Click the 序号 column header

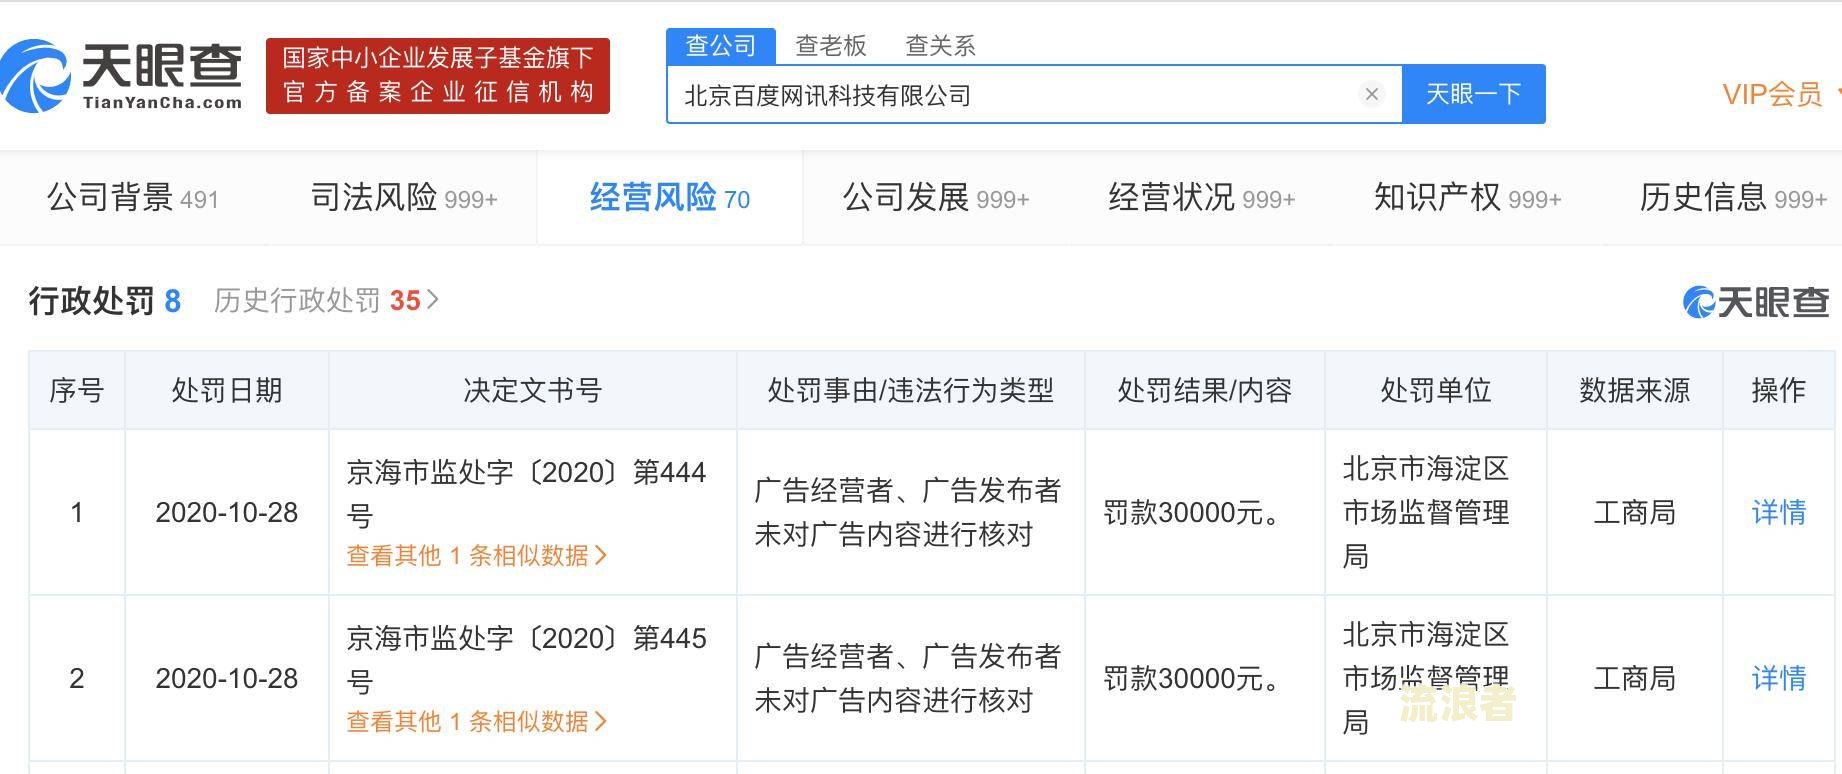pyautogui.click(x=77, y=390)
